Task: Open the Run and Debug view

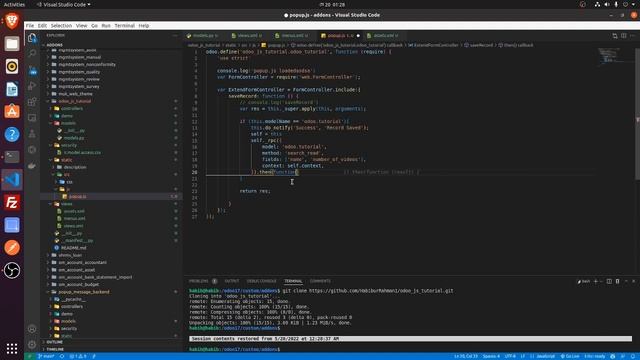Action: pyautogui.click(x=32, y=86)
